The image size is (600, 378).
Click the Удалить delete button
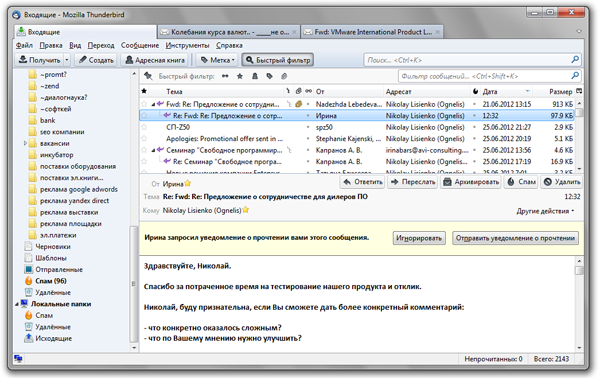[562, 182]
